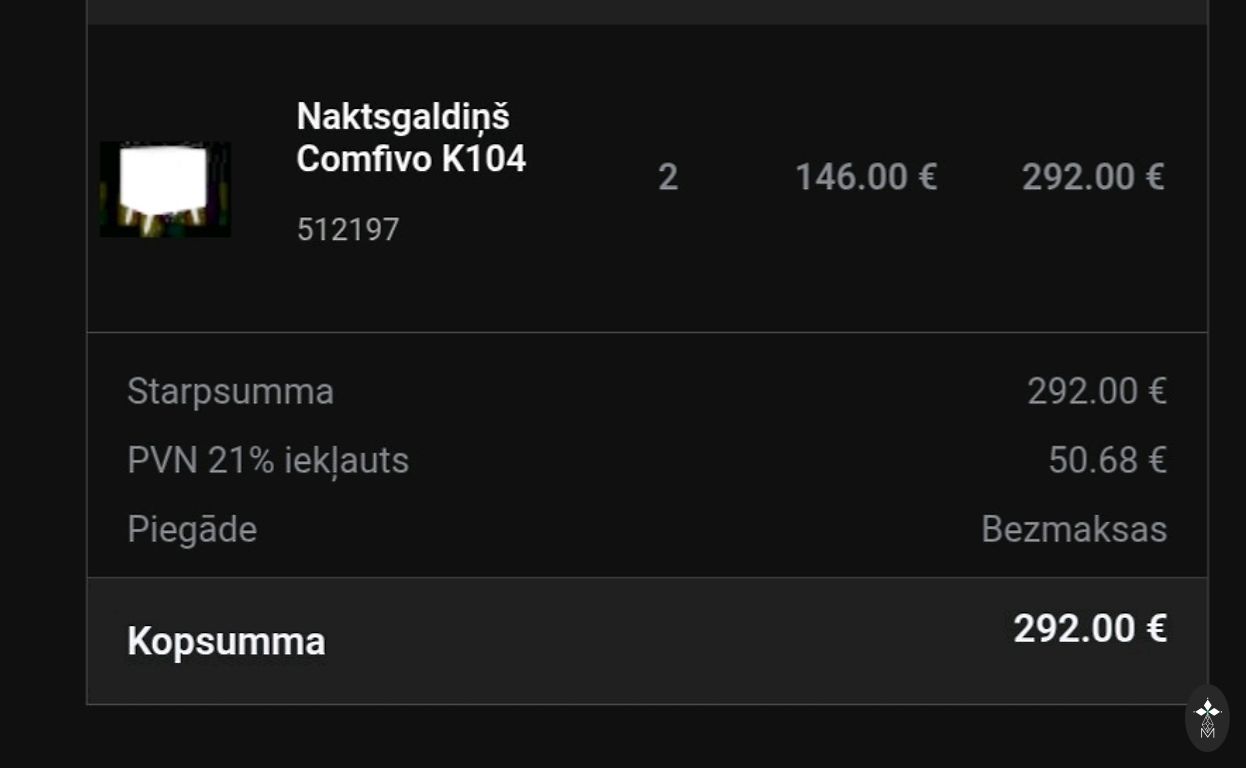Click the Bezmaksas delivery value
Image resolution: width=1246 pixels, height=768 pixels.
click(x=1073, y=529)
